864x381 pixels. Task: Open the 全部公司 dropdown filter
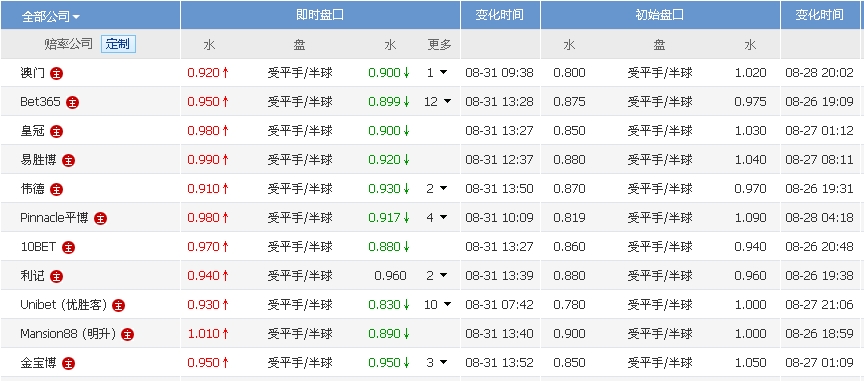pos(51,17)
